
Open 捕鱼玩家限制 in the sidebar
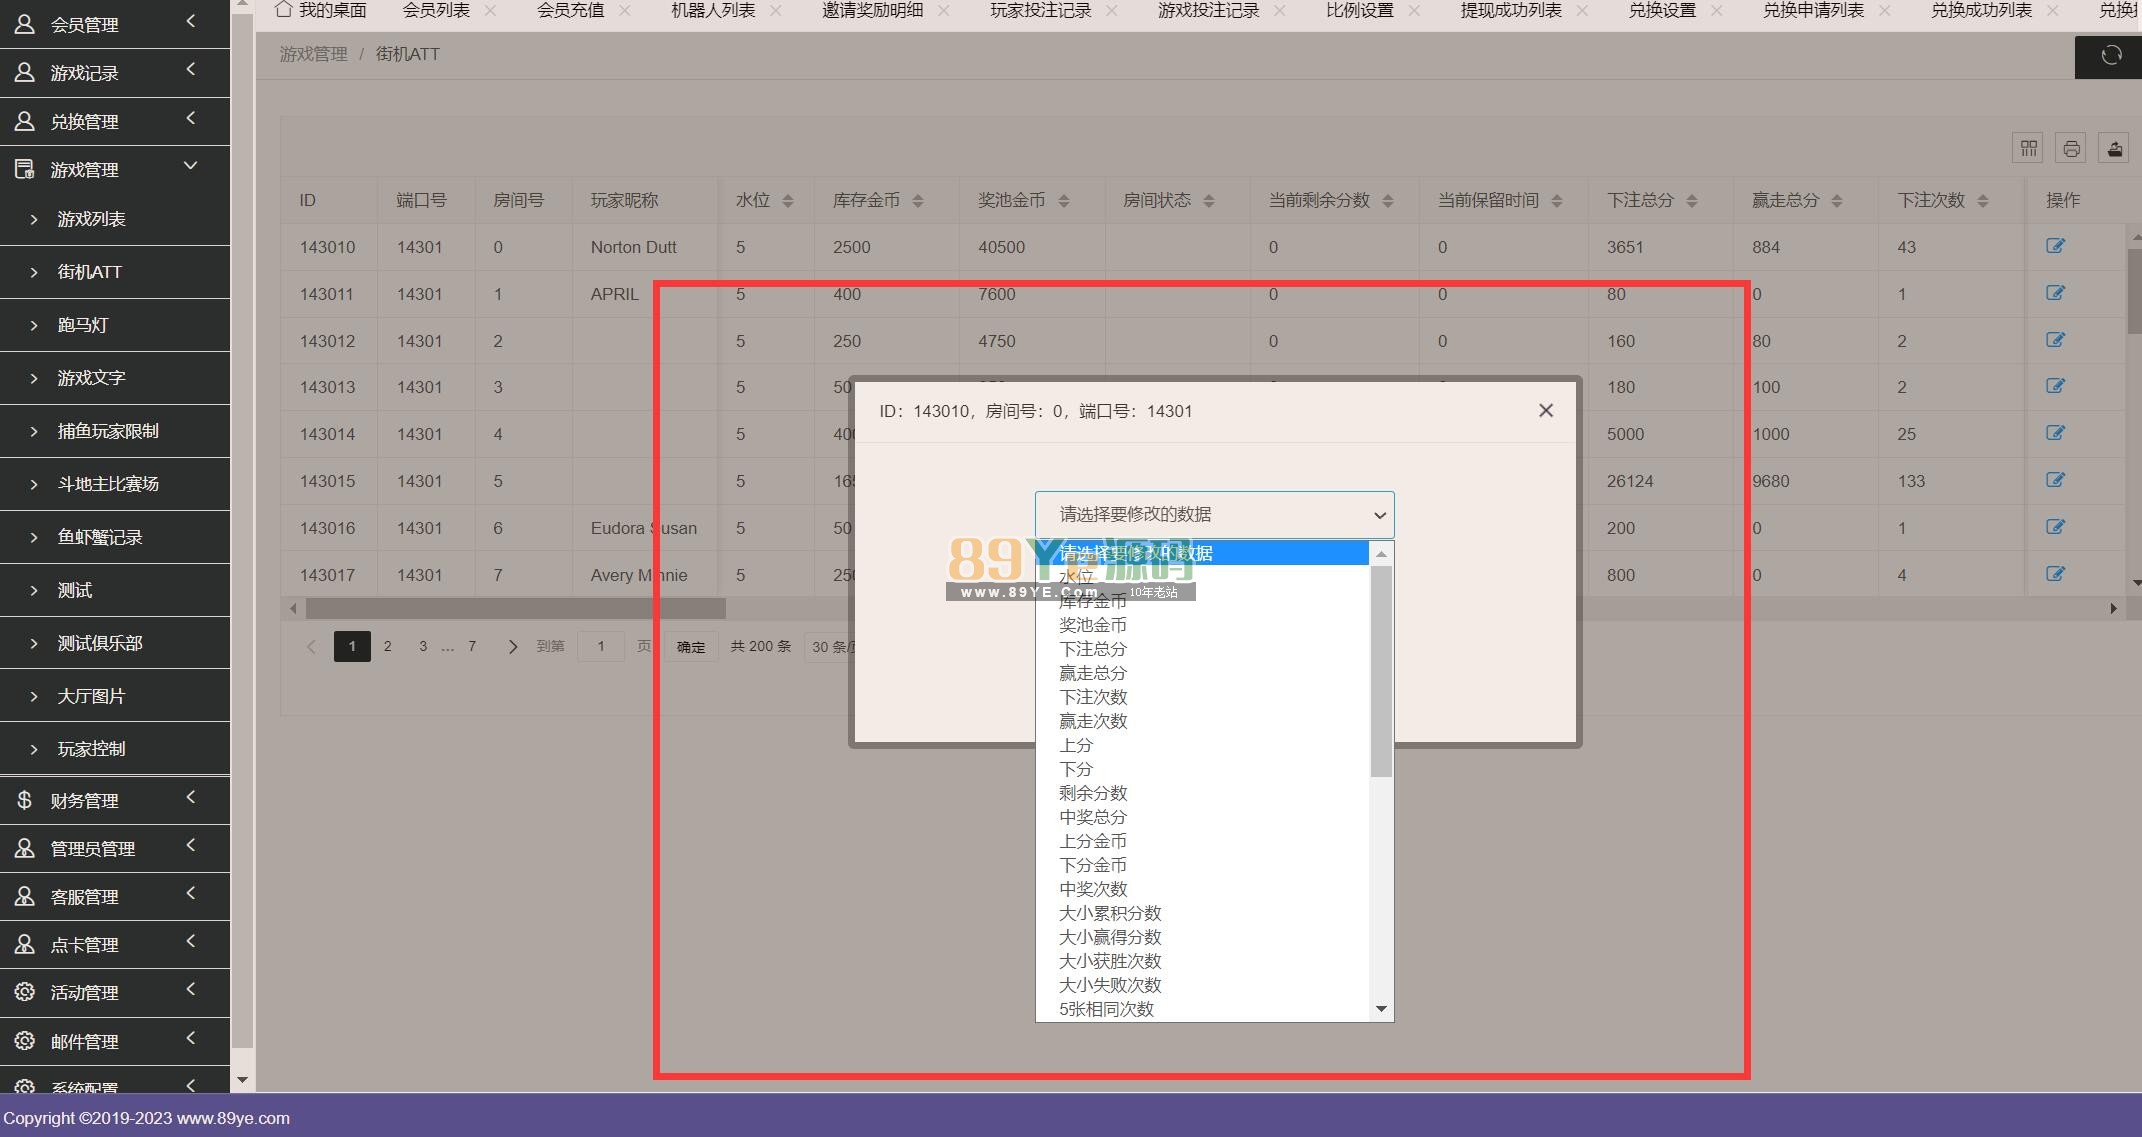pos(115,431)
